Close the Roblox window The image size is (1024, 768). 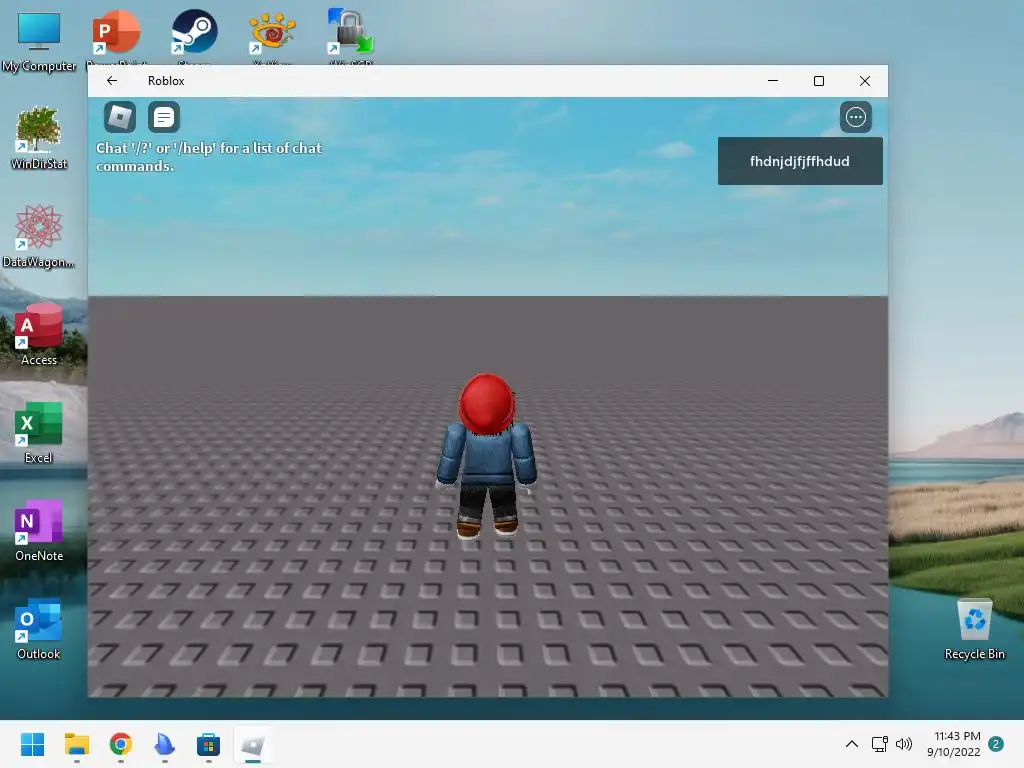point(865,80)
